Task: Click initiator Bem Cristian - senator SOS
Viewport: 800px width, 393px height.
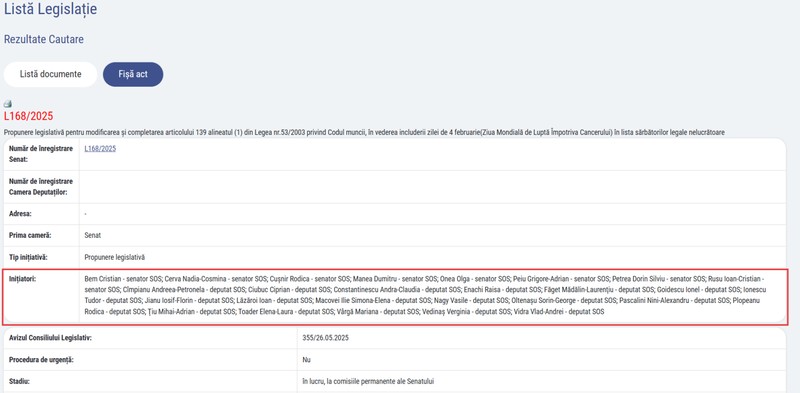Action: point(123,279)
